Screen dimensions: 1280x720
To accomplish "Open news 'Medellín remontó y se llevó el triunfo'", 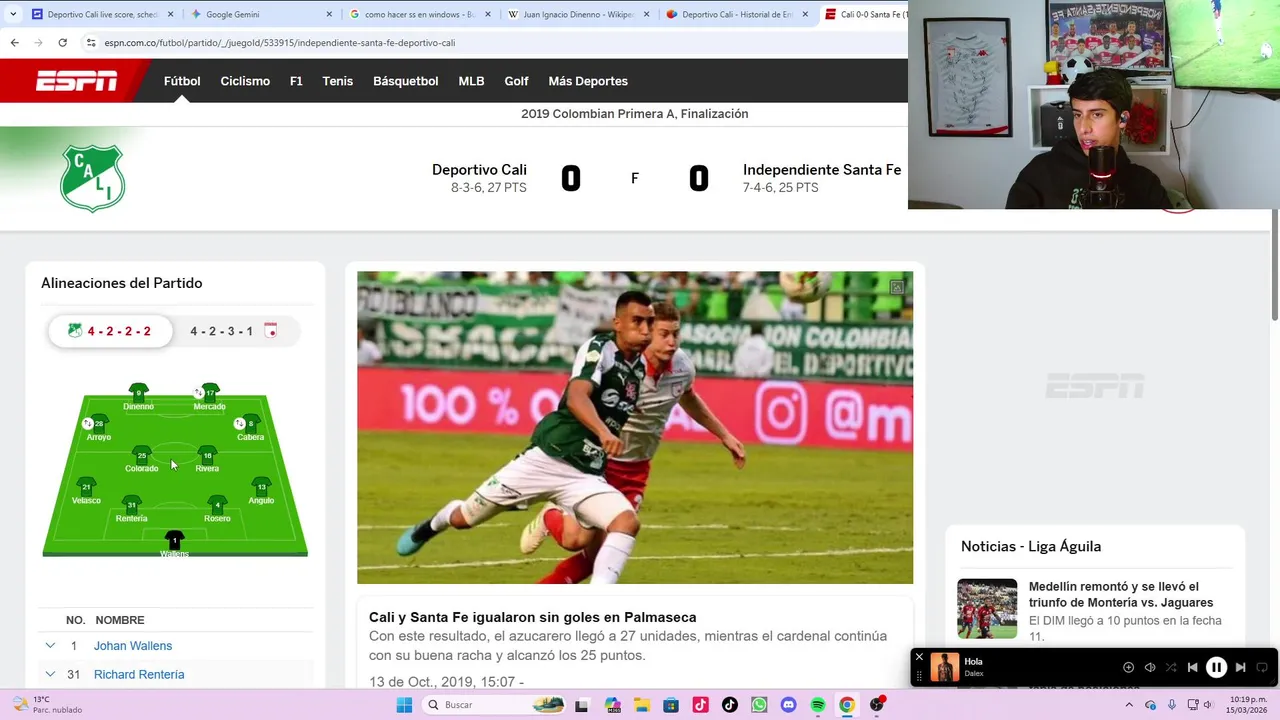I will 1121,594.
